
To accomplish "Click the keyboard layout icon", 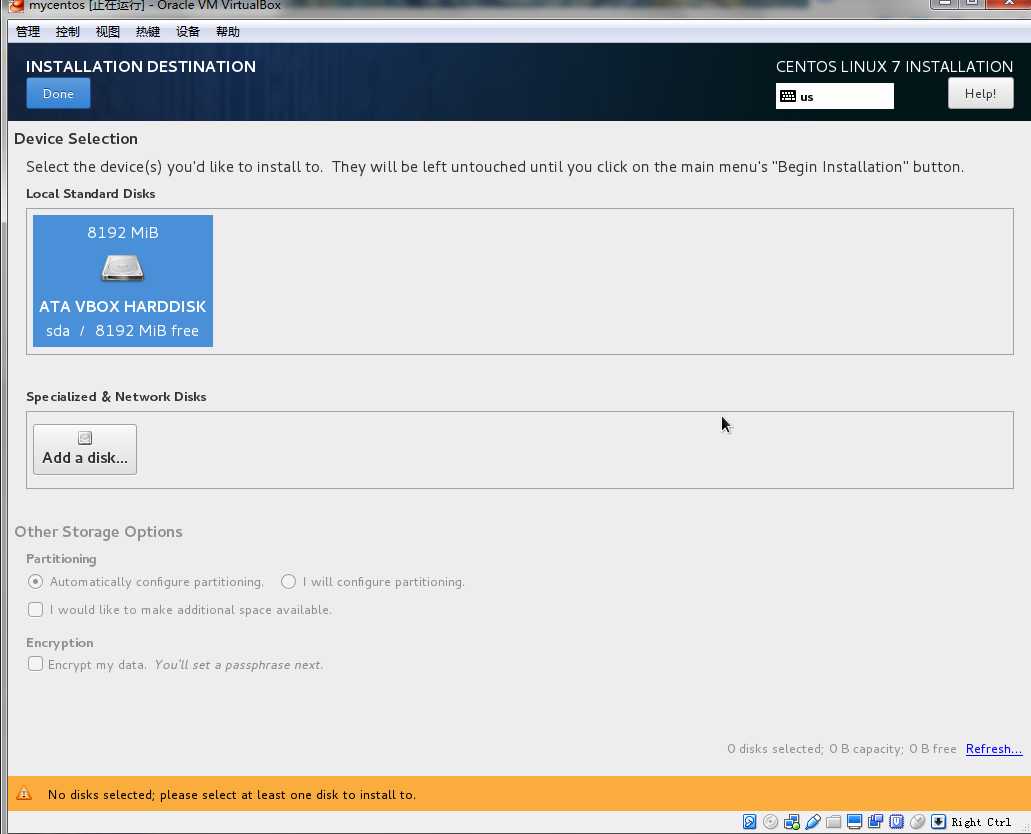I will 788,96.
